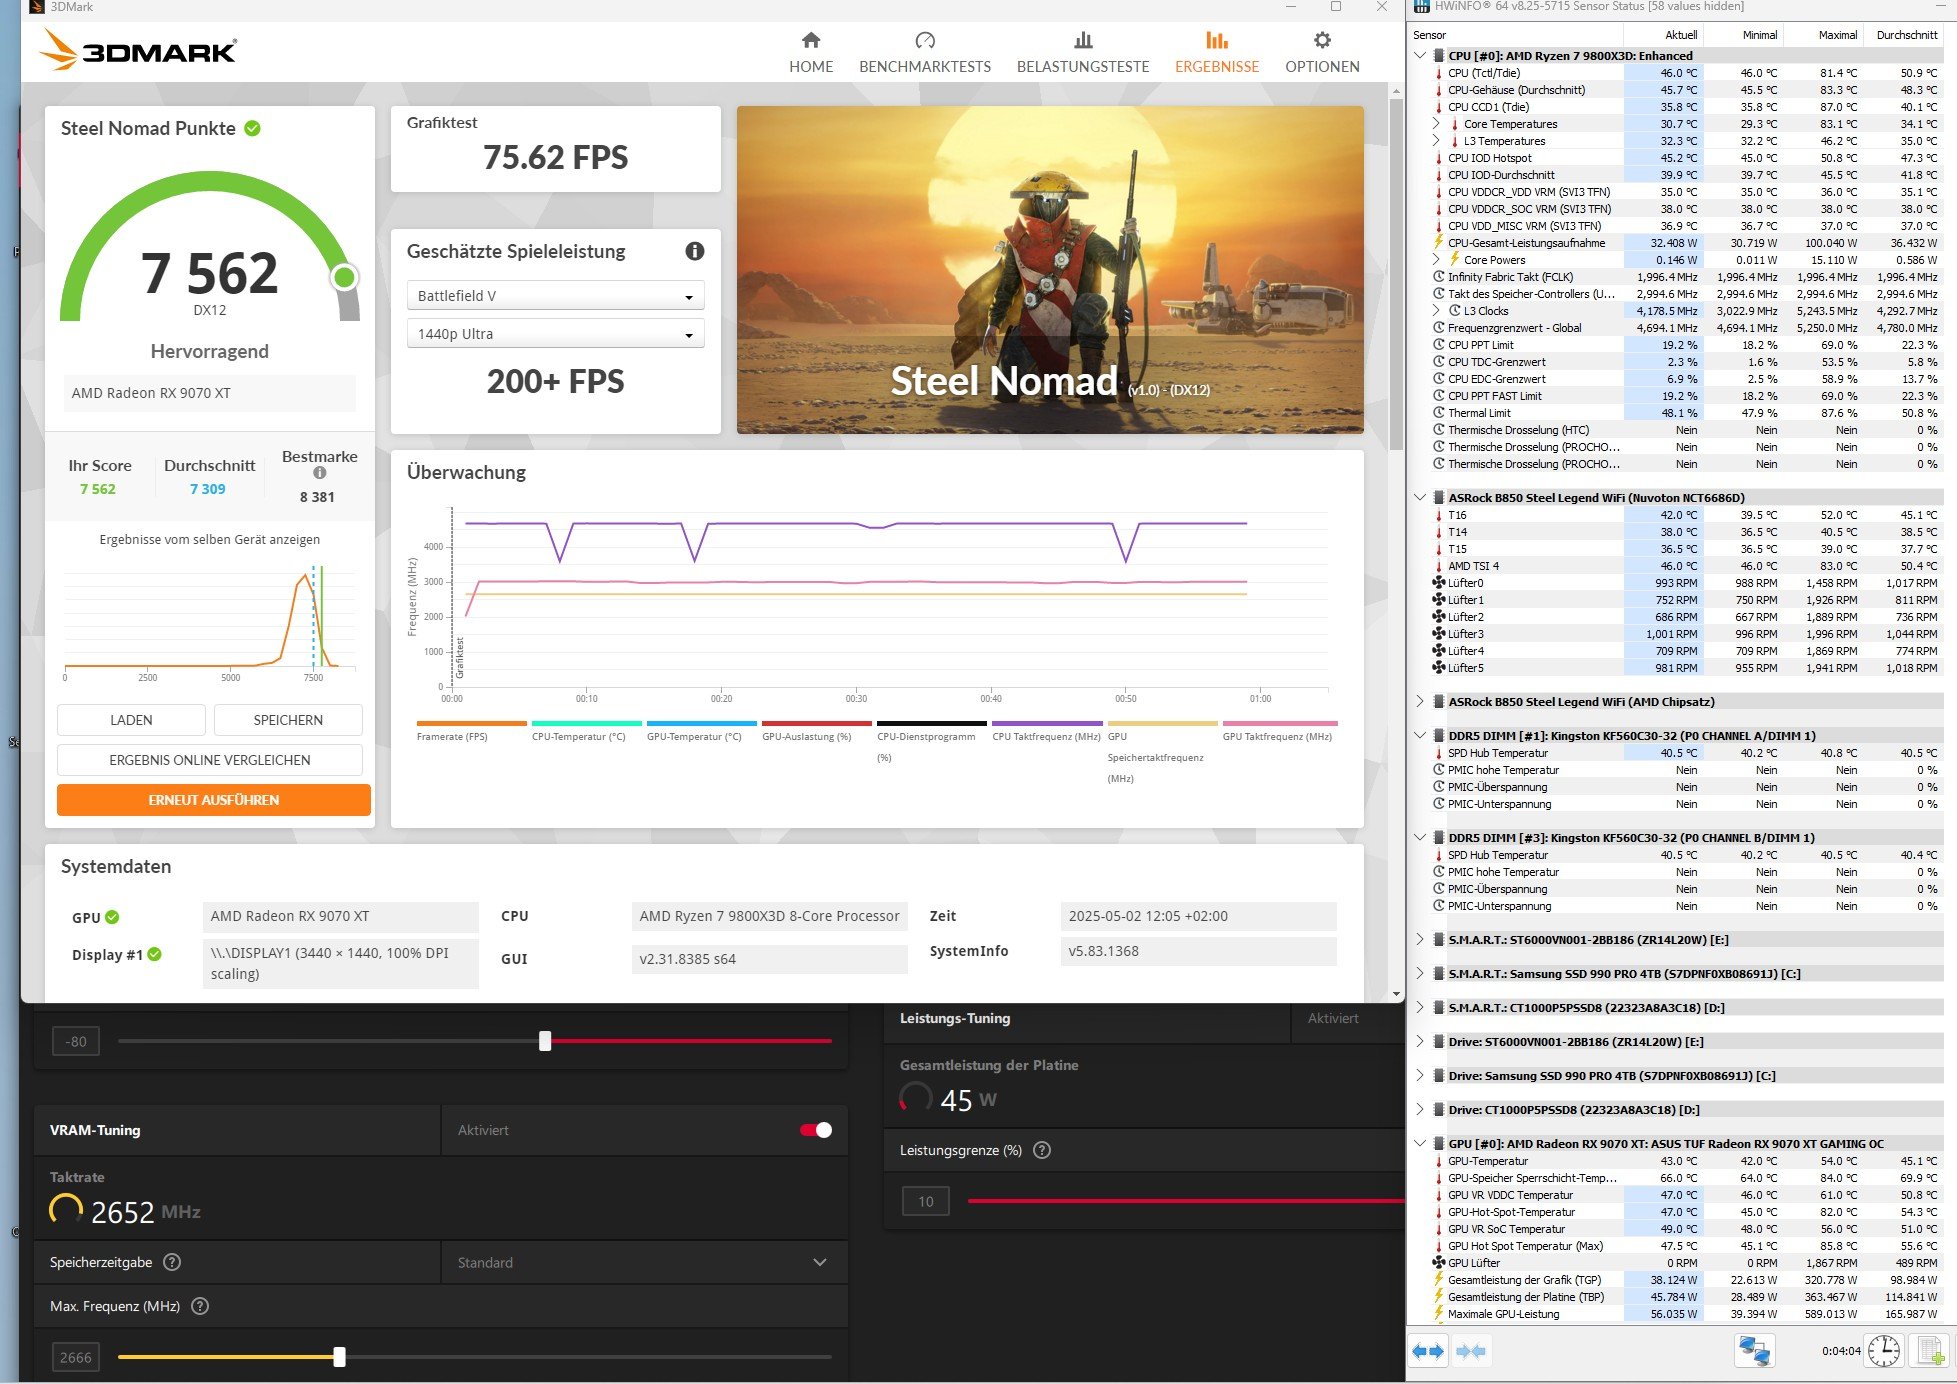Open the Speicherzeitgabe Standard dropdown
Image resolution: width=1957 pixels, height=1384 pixels.
tap(643, 1263)
